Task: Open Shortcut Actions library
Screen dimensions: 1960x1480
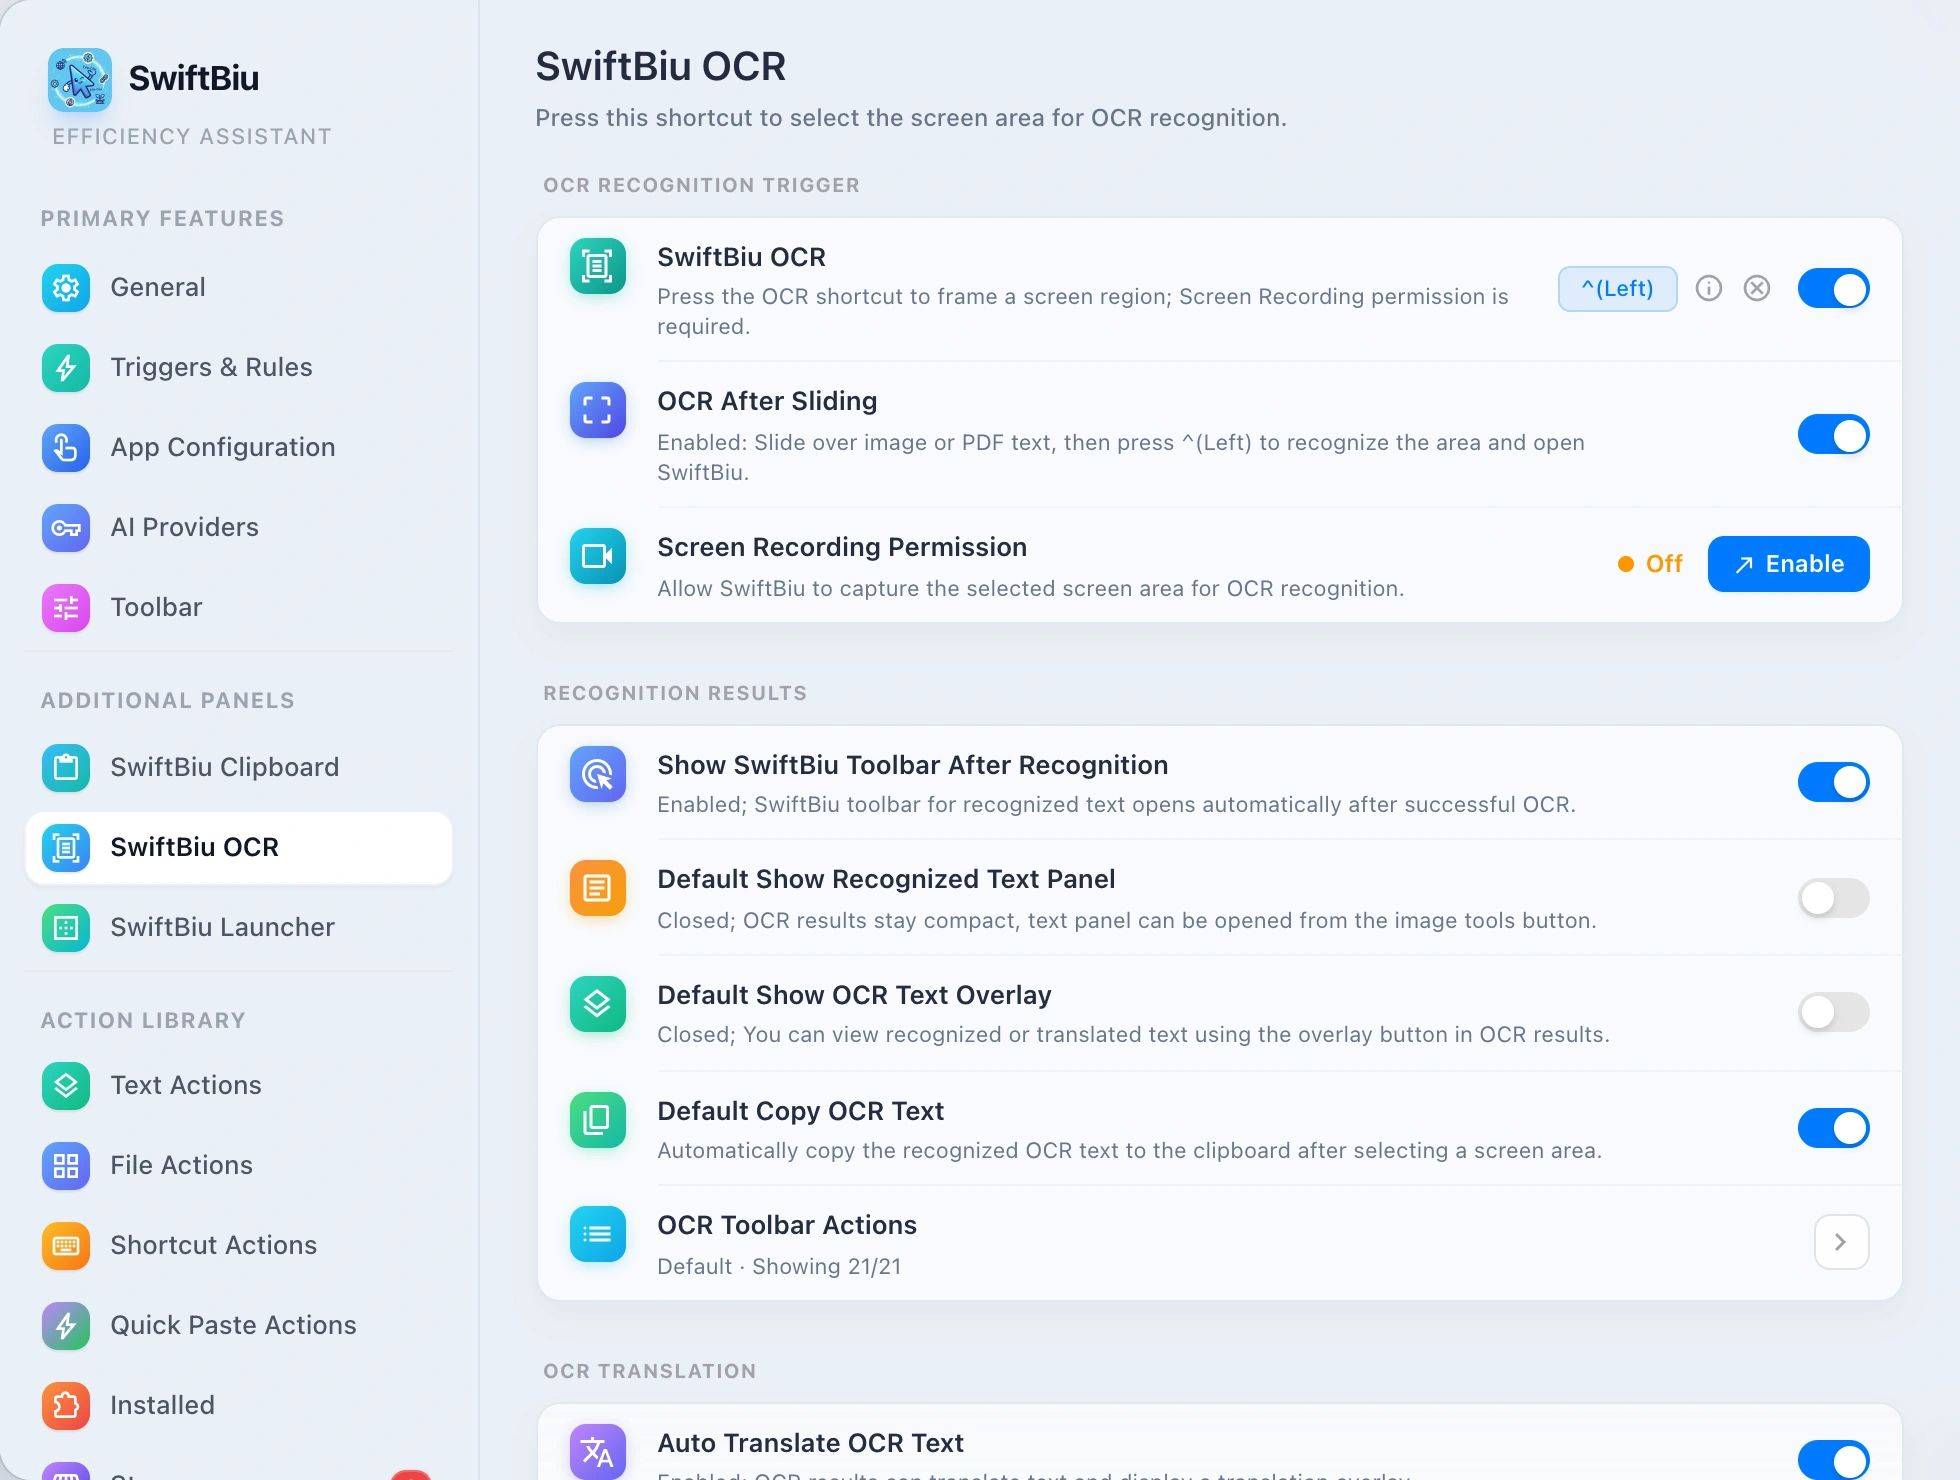Action: click(239, 1246)
